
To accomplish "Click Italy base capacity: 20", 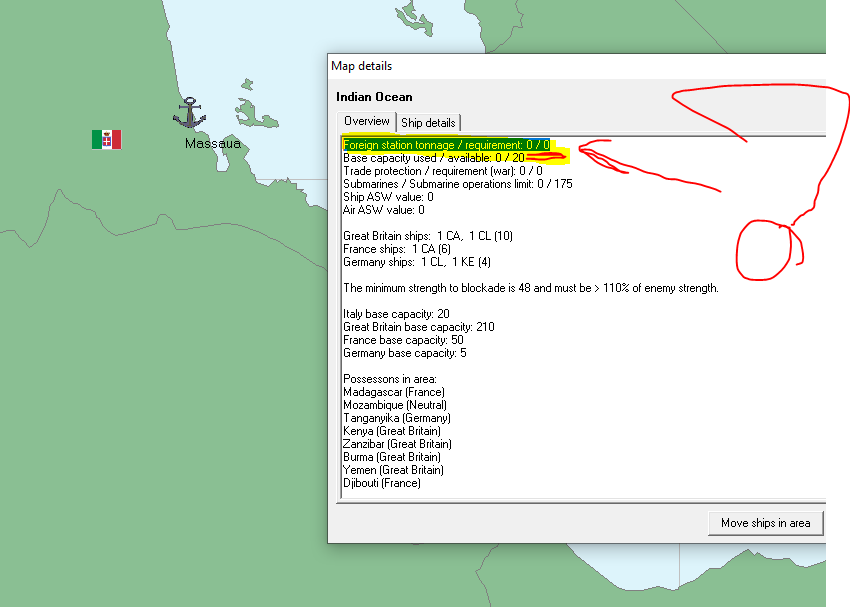I will pos(396,314).
